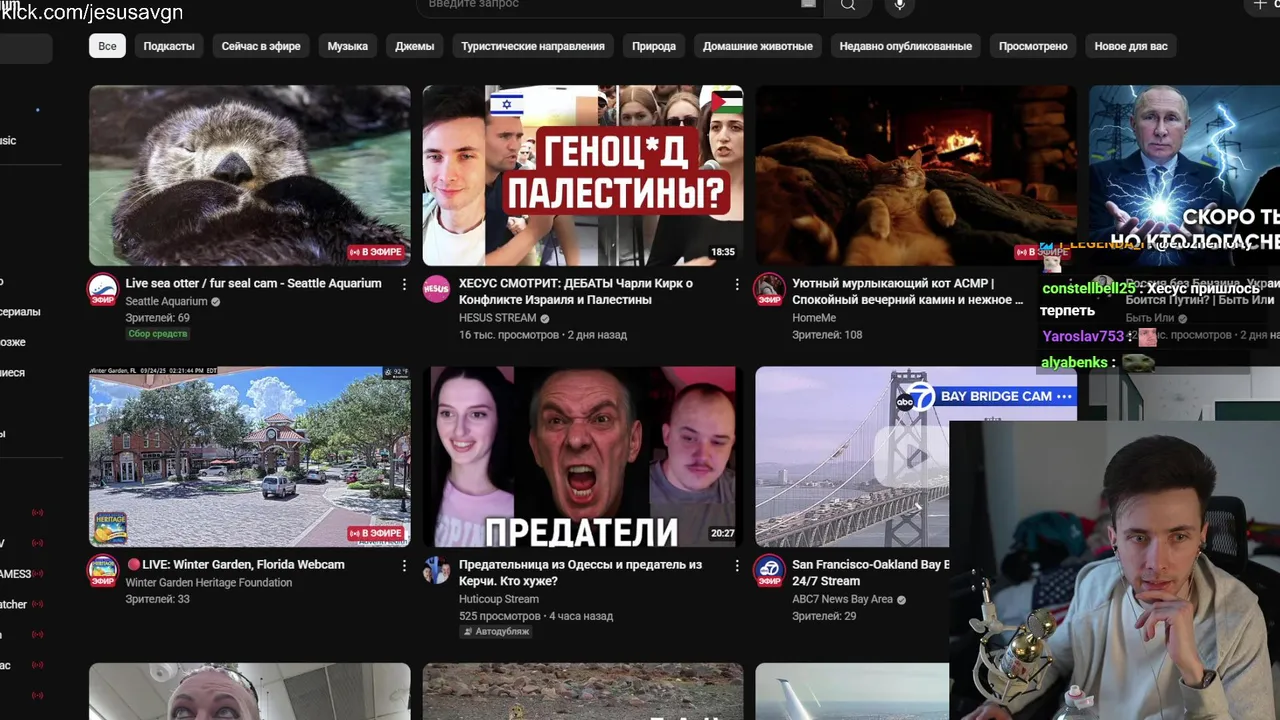The height and width of the screenshot is (720, 1280).
Task: Click the Зрителей: 29 viewer count
Action: click(824, 616)
